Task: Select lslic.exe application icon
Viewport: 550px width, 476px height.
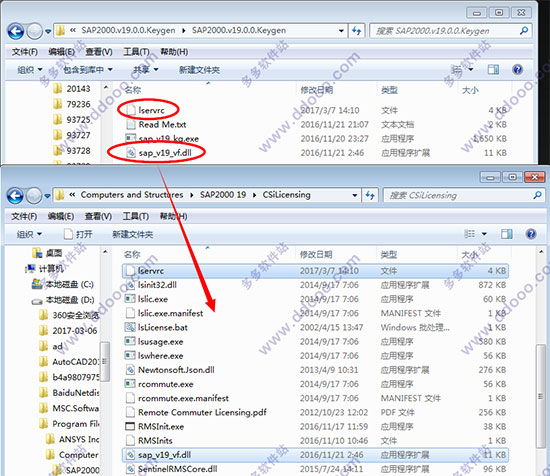Action: click(130, 299)
